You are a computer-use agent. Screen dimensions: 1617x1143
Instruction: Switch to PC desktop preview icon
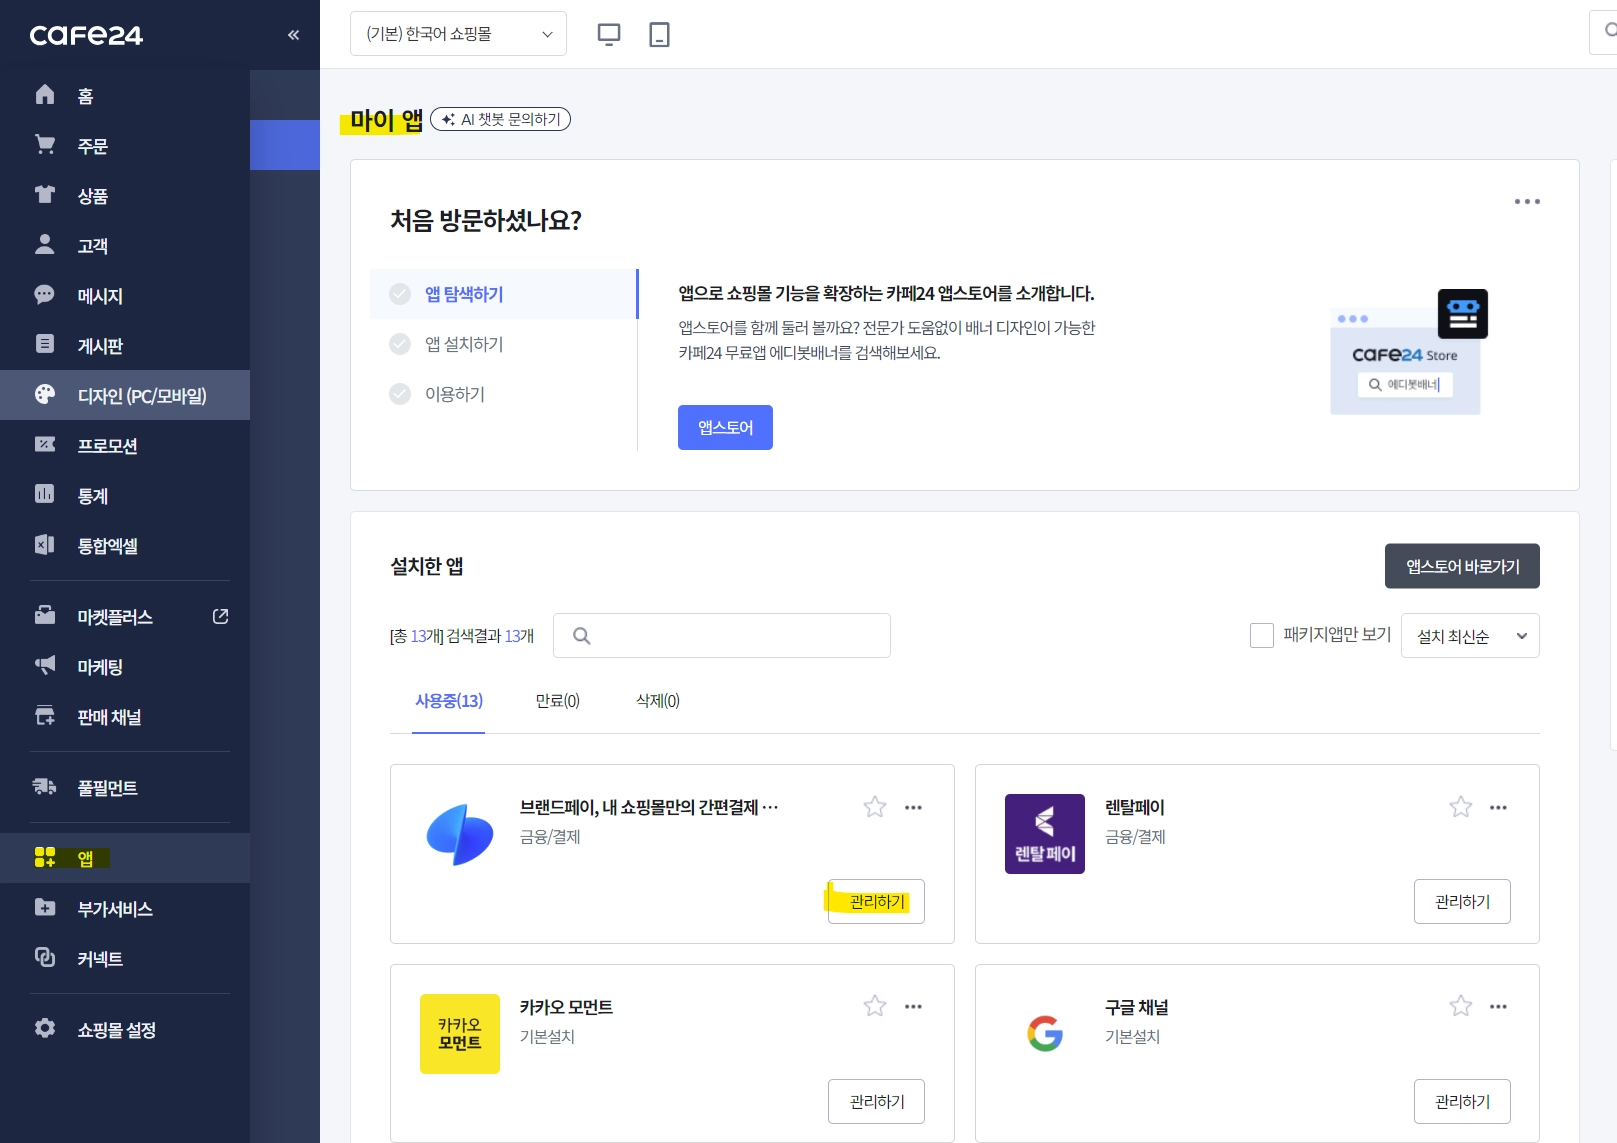pos(609,35)
